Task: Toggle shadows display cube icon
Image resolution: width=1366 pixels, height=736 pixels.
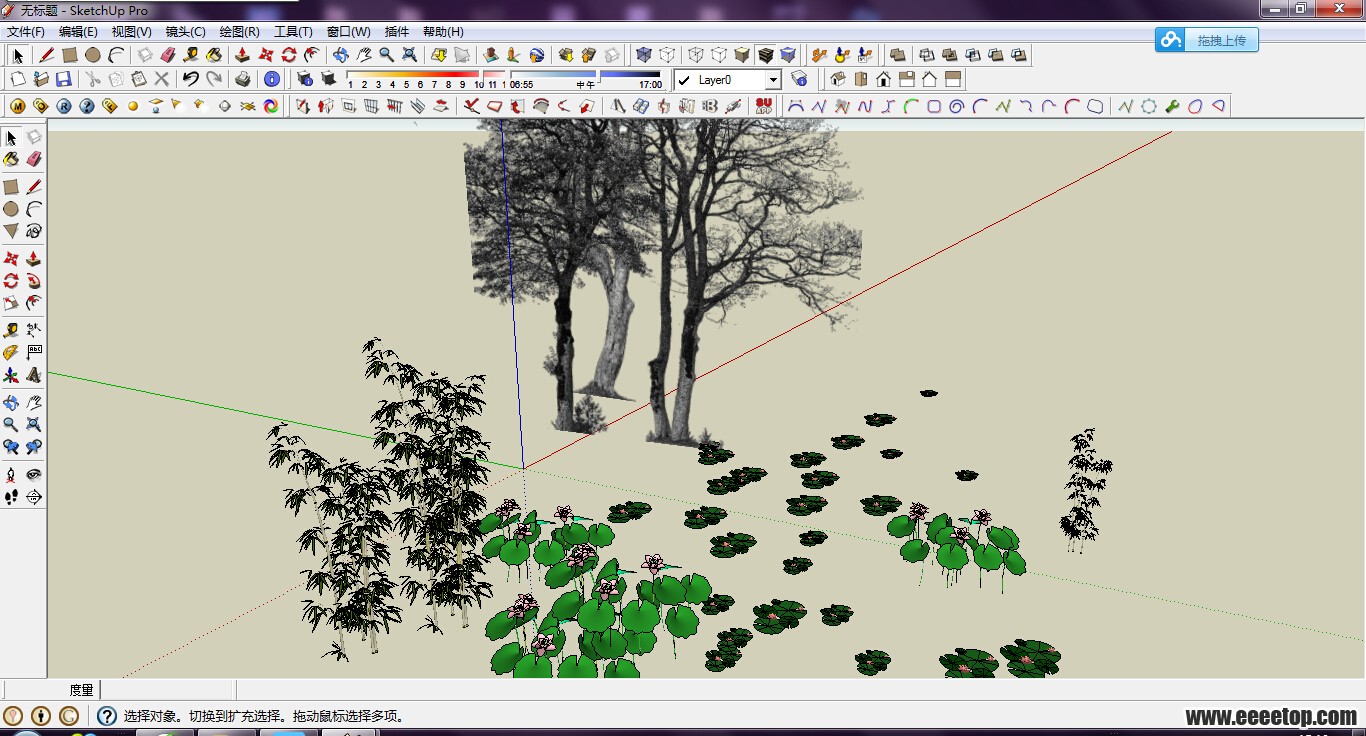Action: [328, 78]
